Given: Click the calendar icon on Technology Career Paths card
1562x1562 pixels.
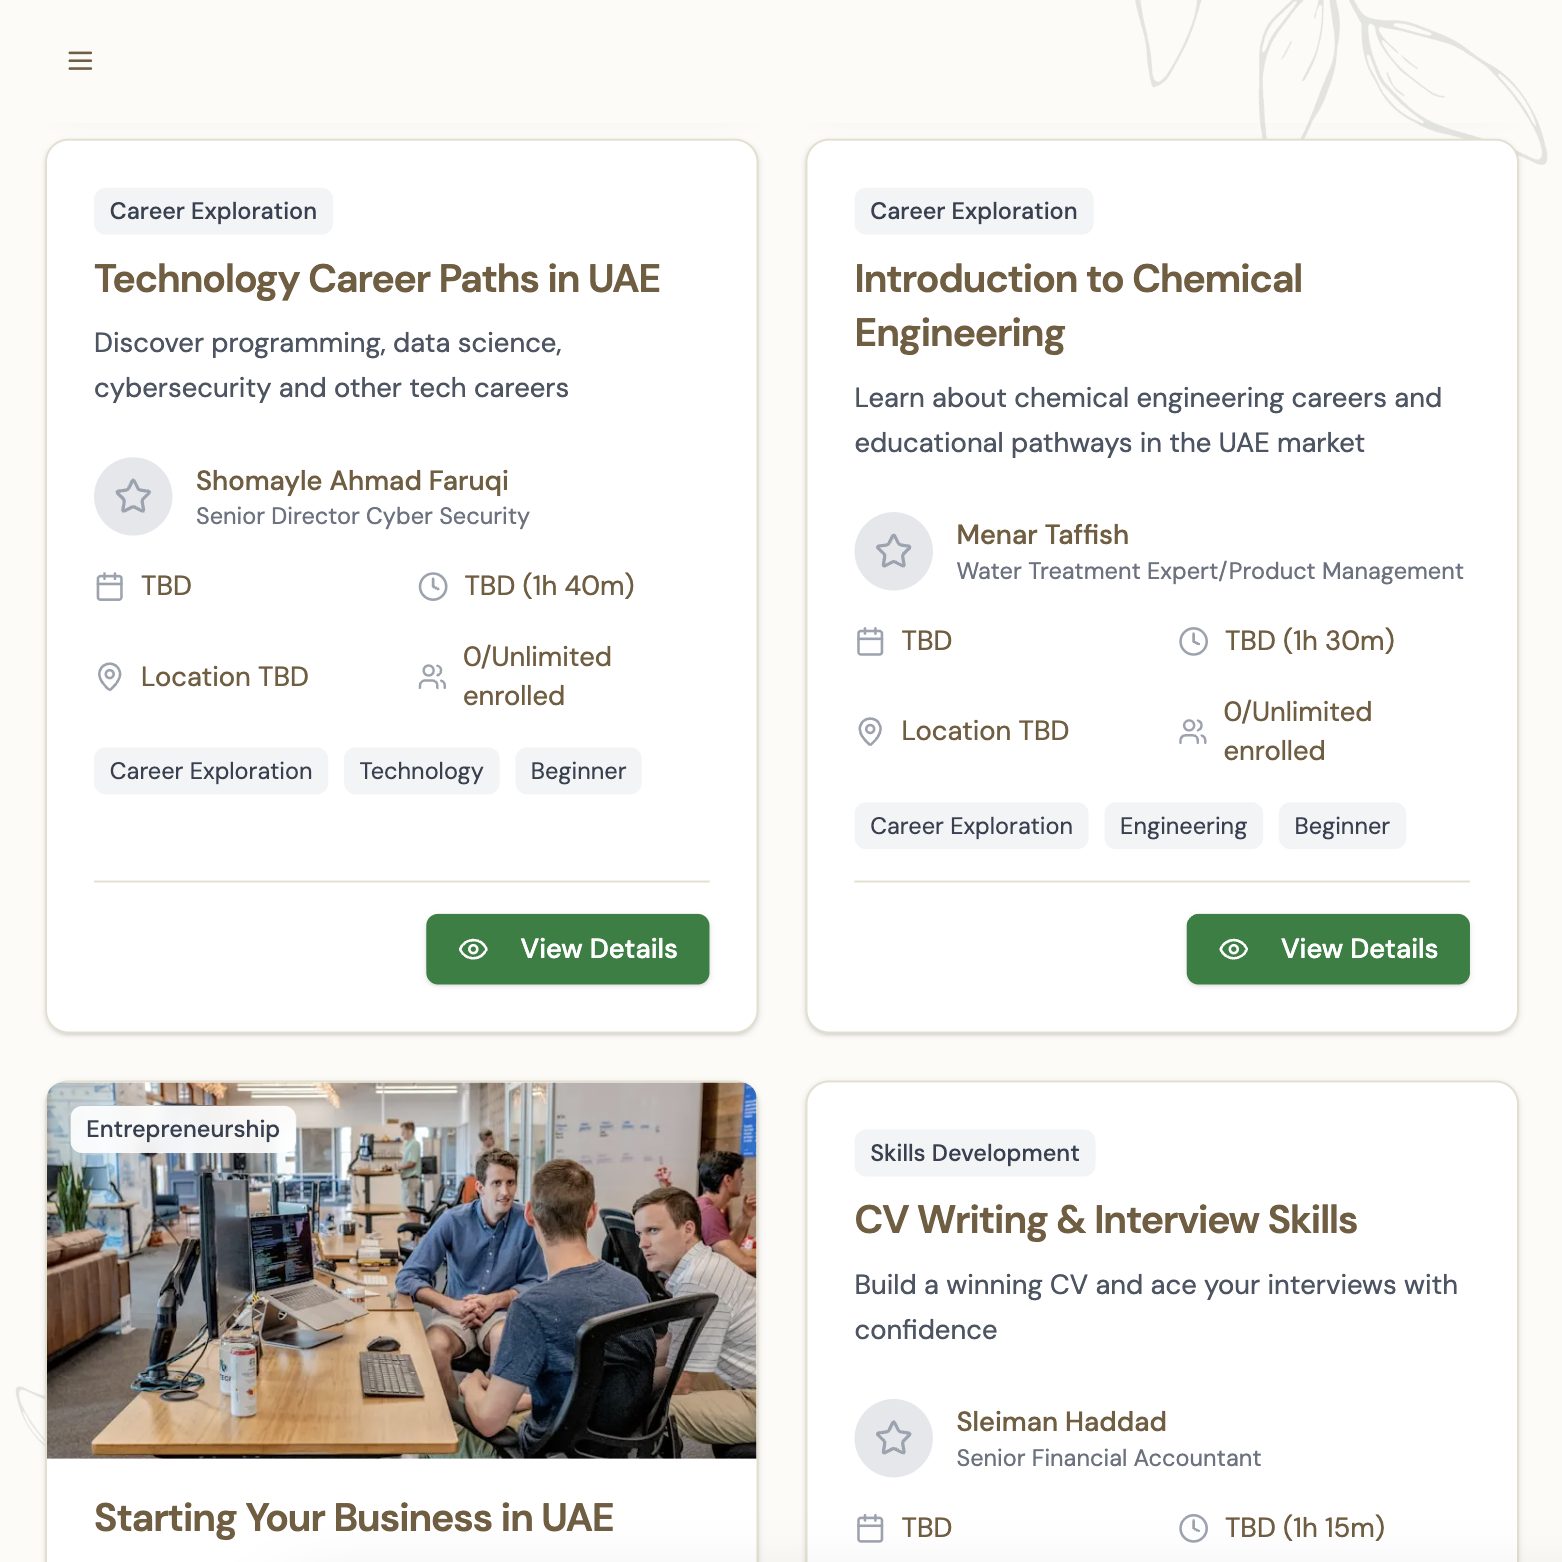Looking at the screenshot, I should coord(110,586).
